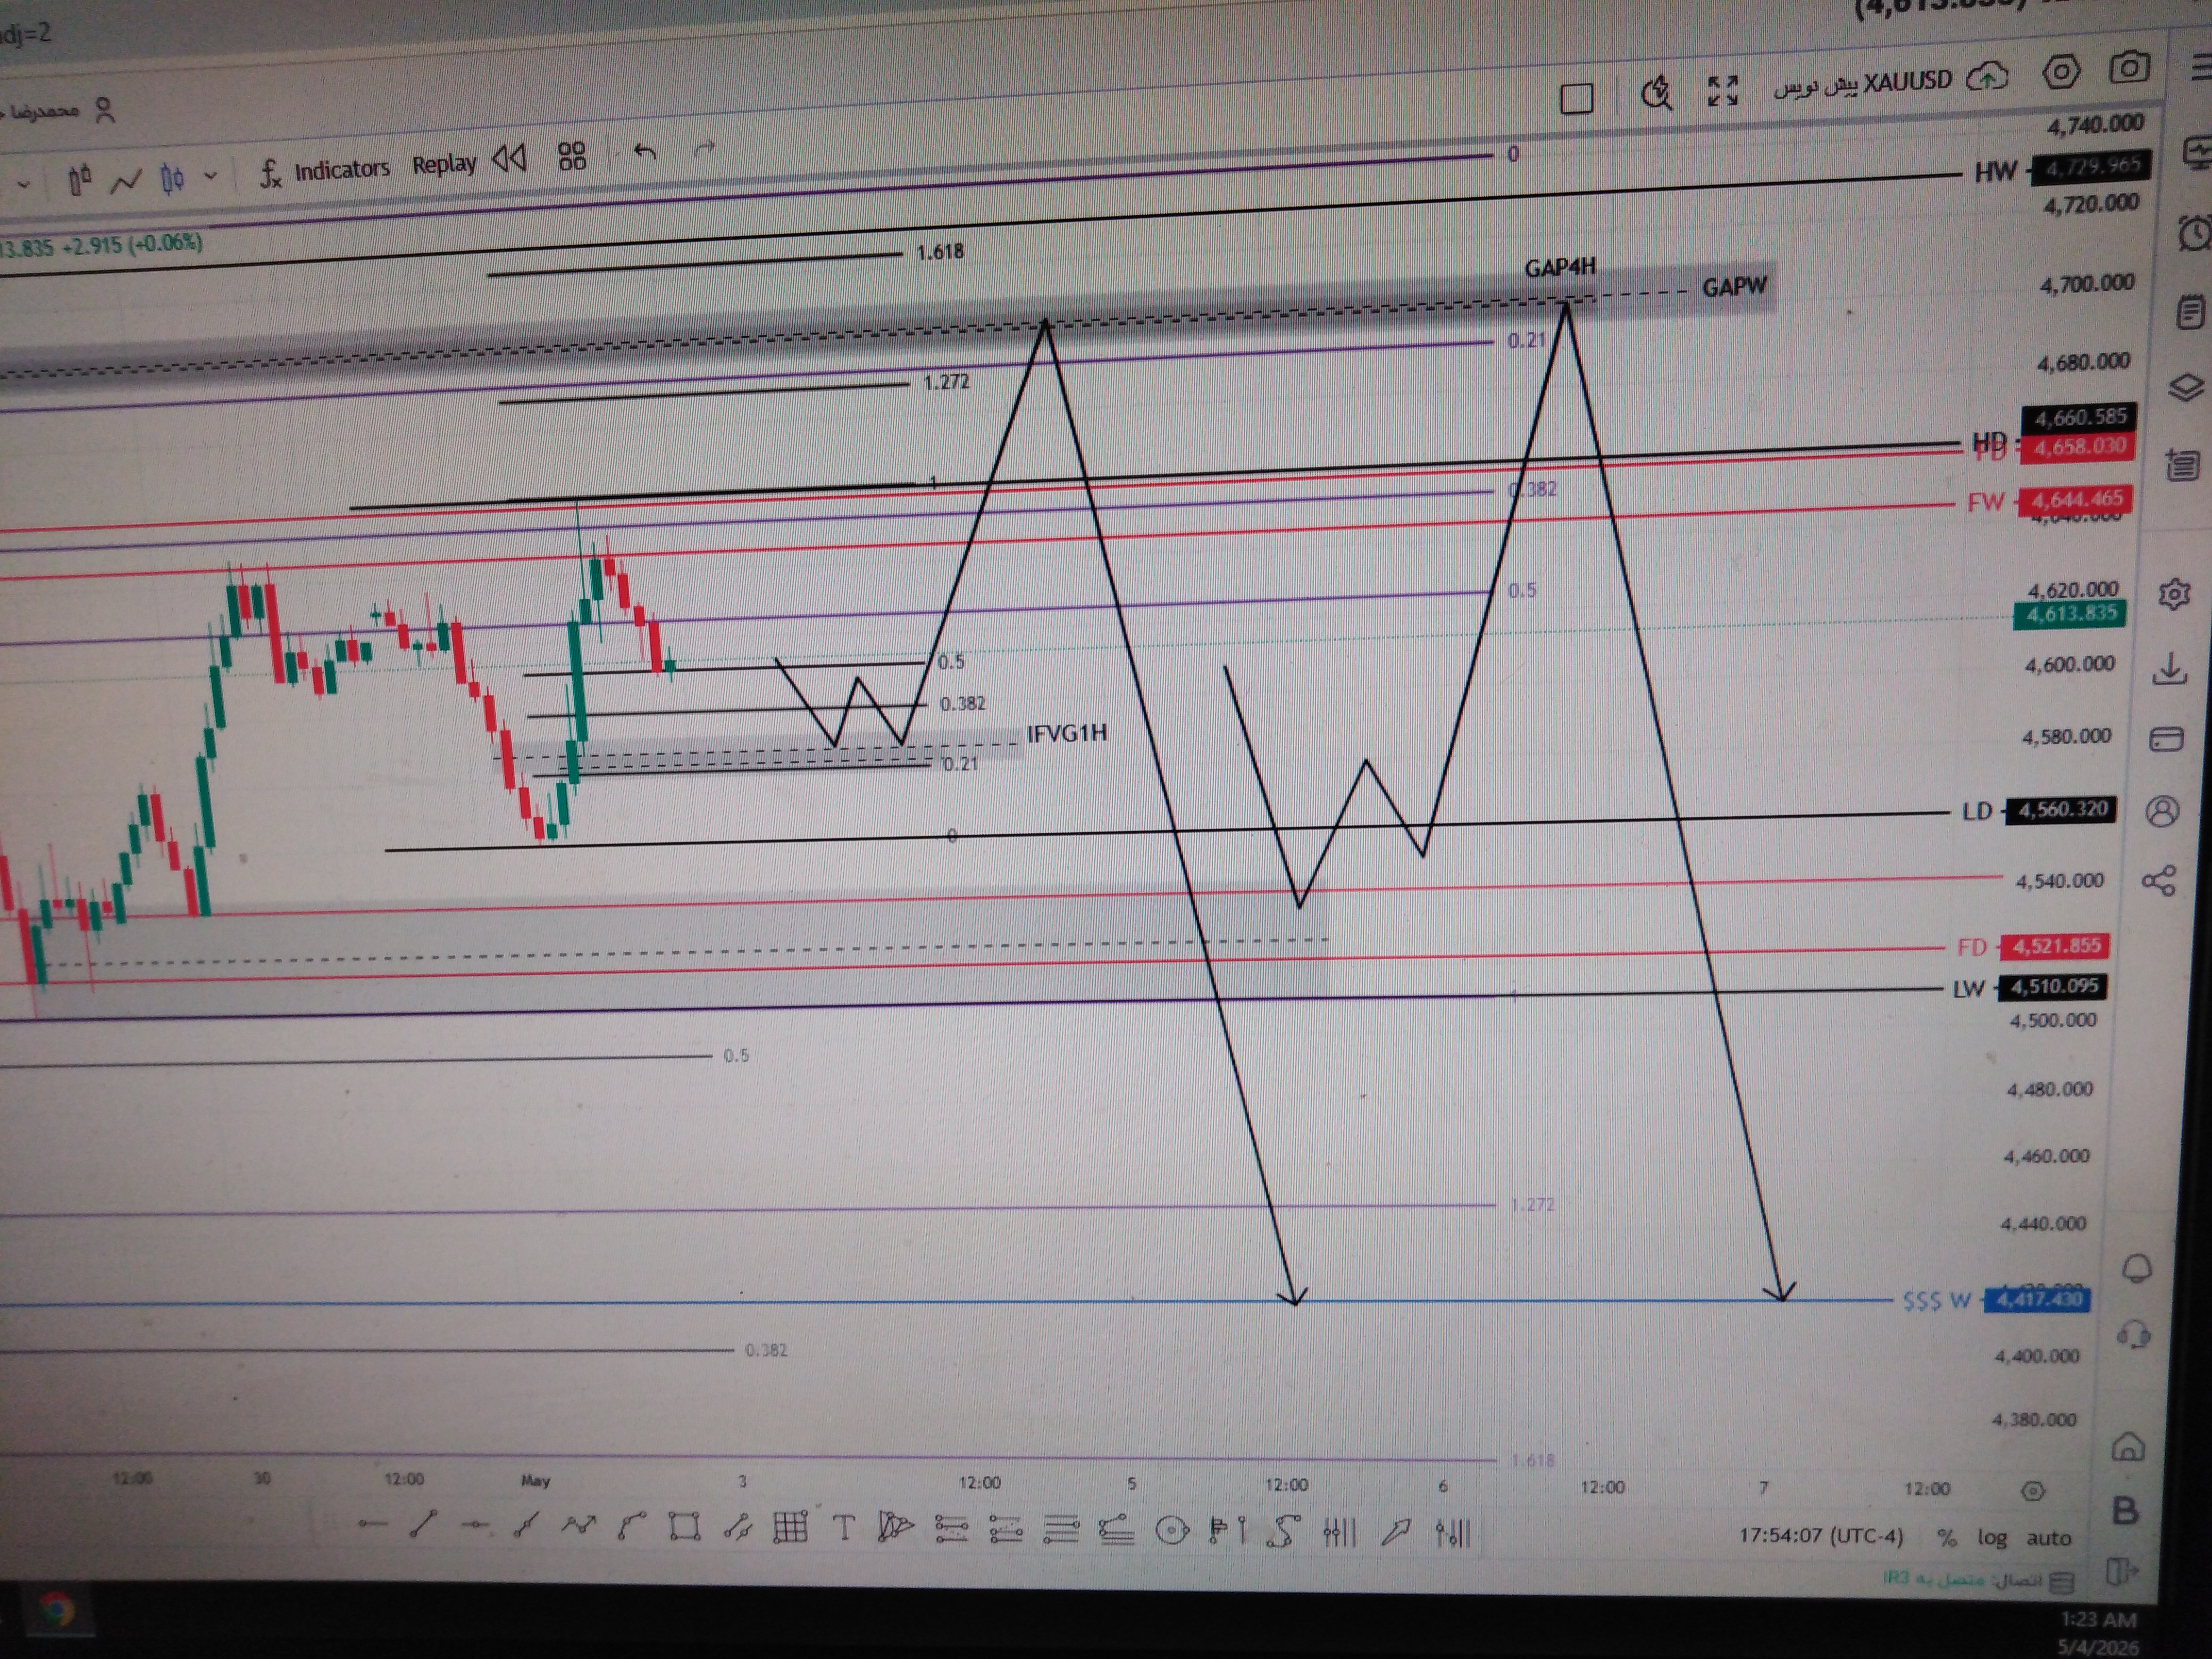Screen dimensions: 2212x1659
Task: Open the object tree layers icon in sidebar
Action: pyautogui.click(x=2186, y=387)
